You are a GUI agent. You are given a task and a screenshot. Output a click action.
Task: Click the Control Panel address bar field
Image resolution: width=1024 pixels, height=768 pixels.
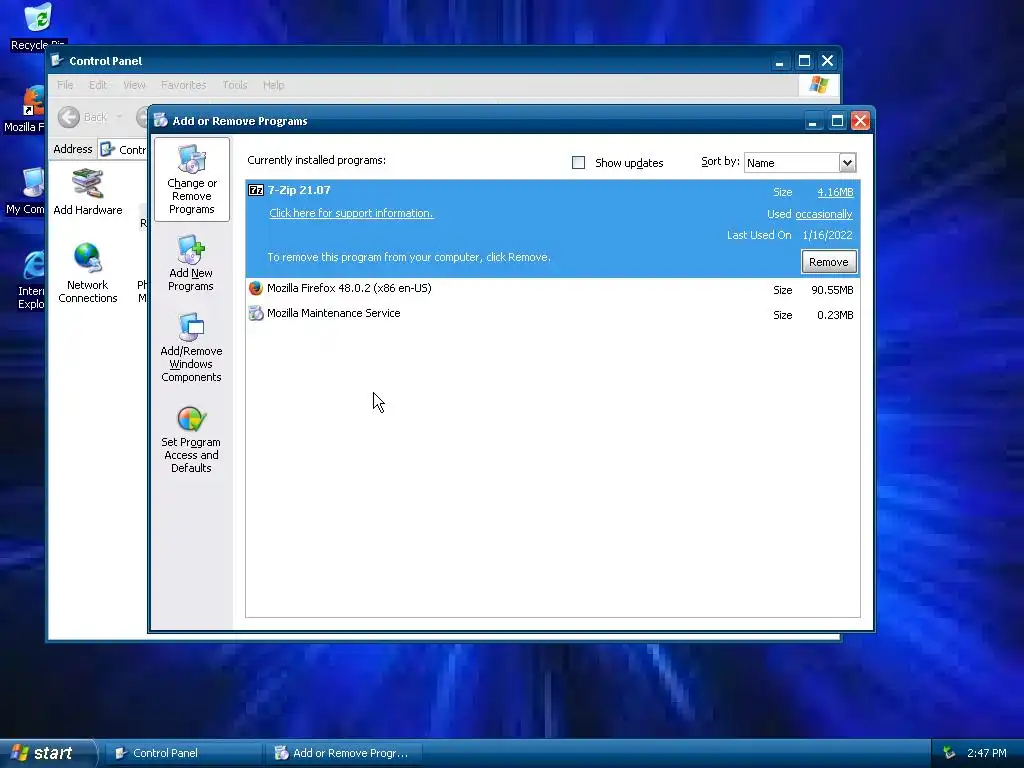point(123,149)
